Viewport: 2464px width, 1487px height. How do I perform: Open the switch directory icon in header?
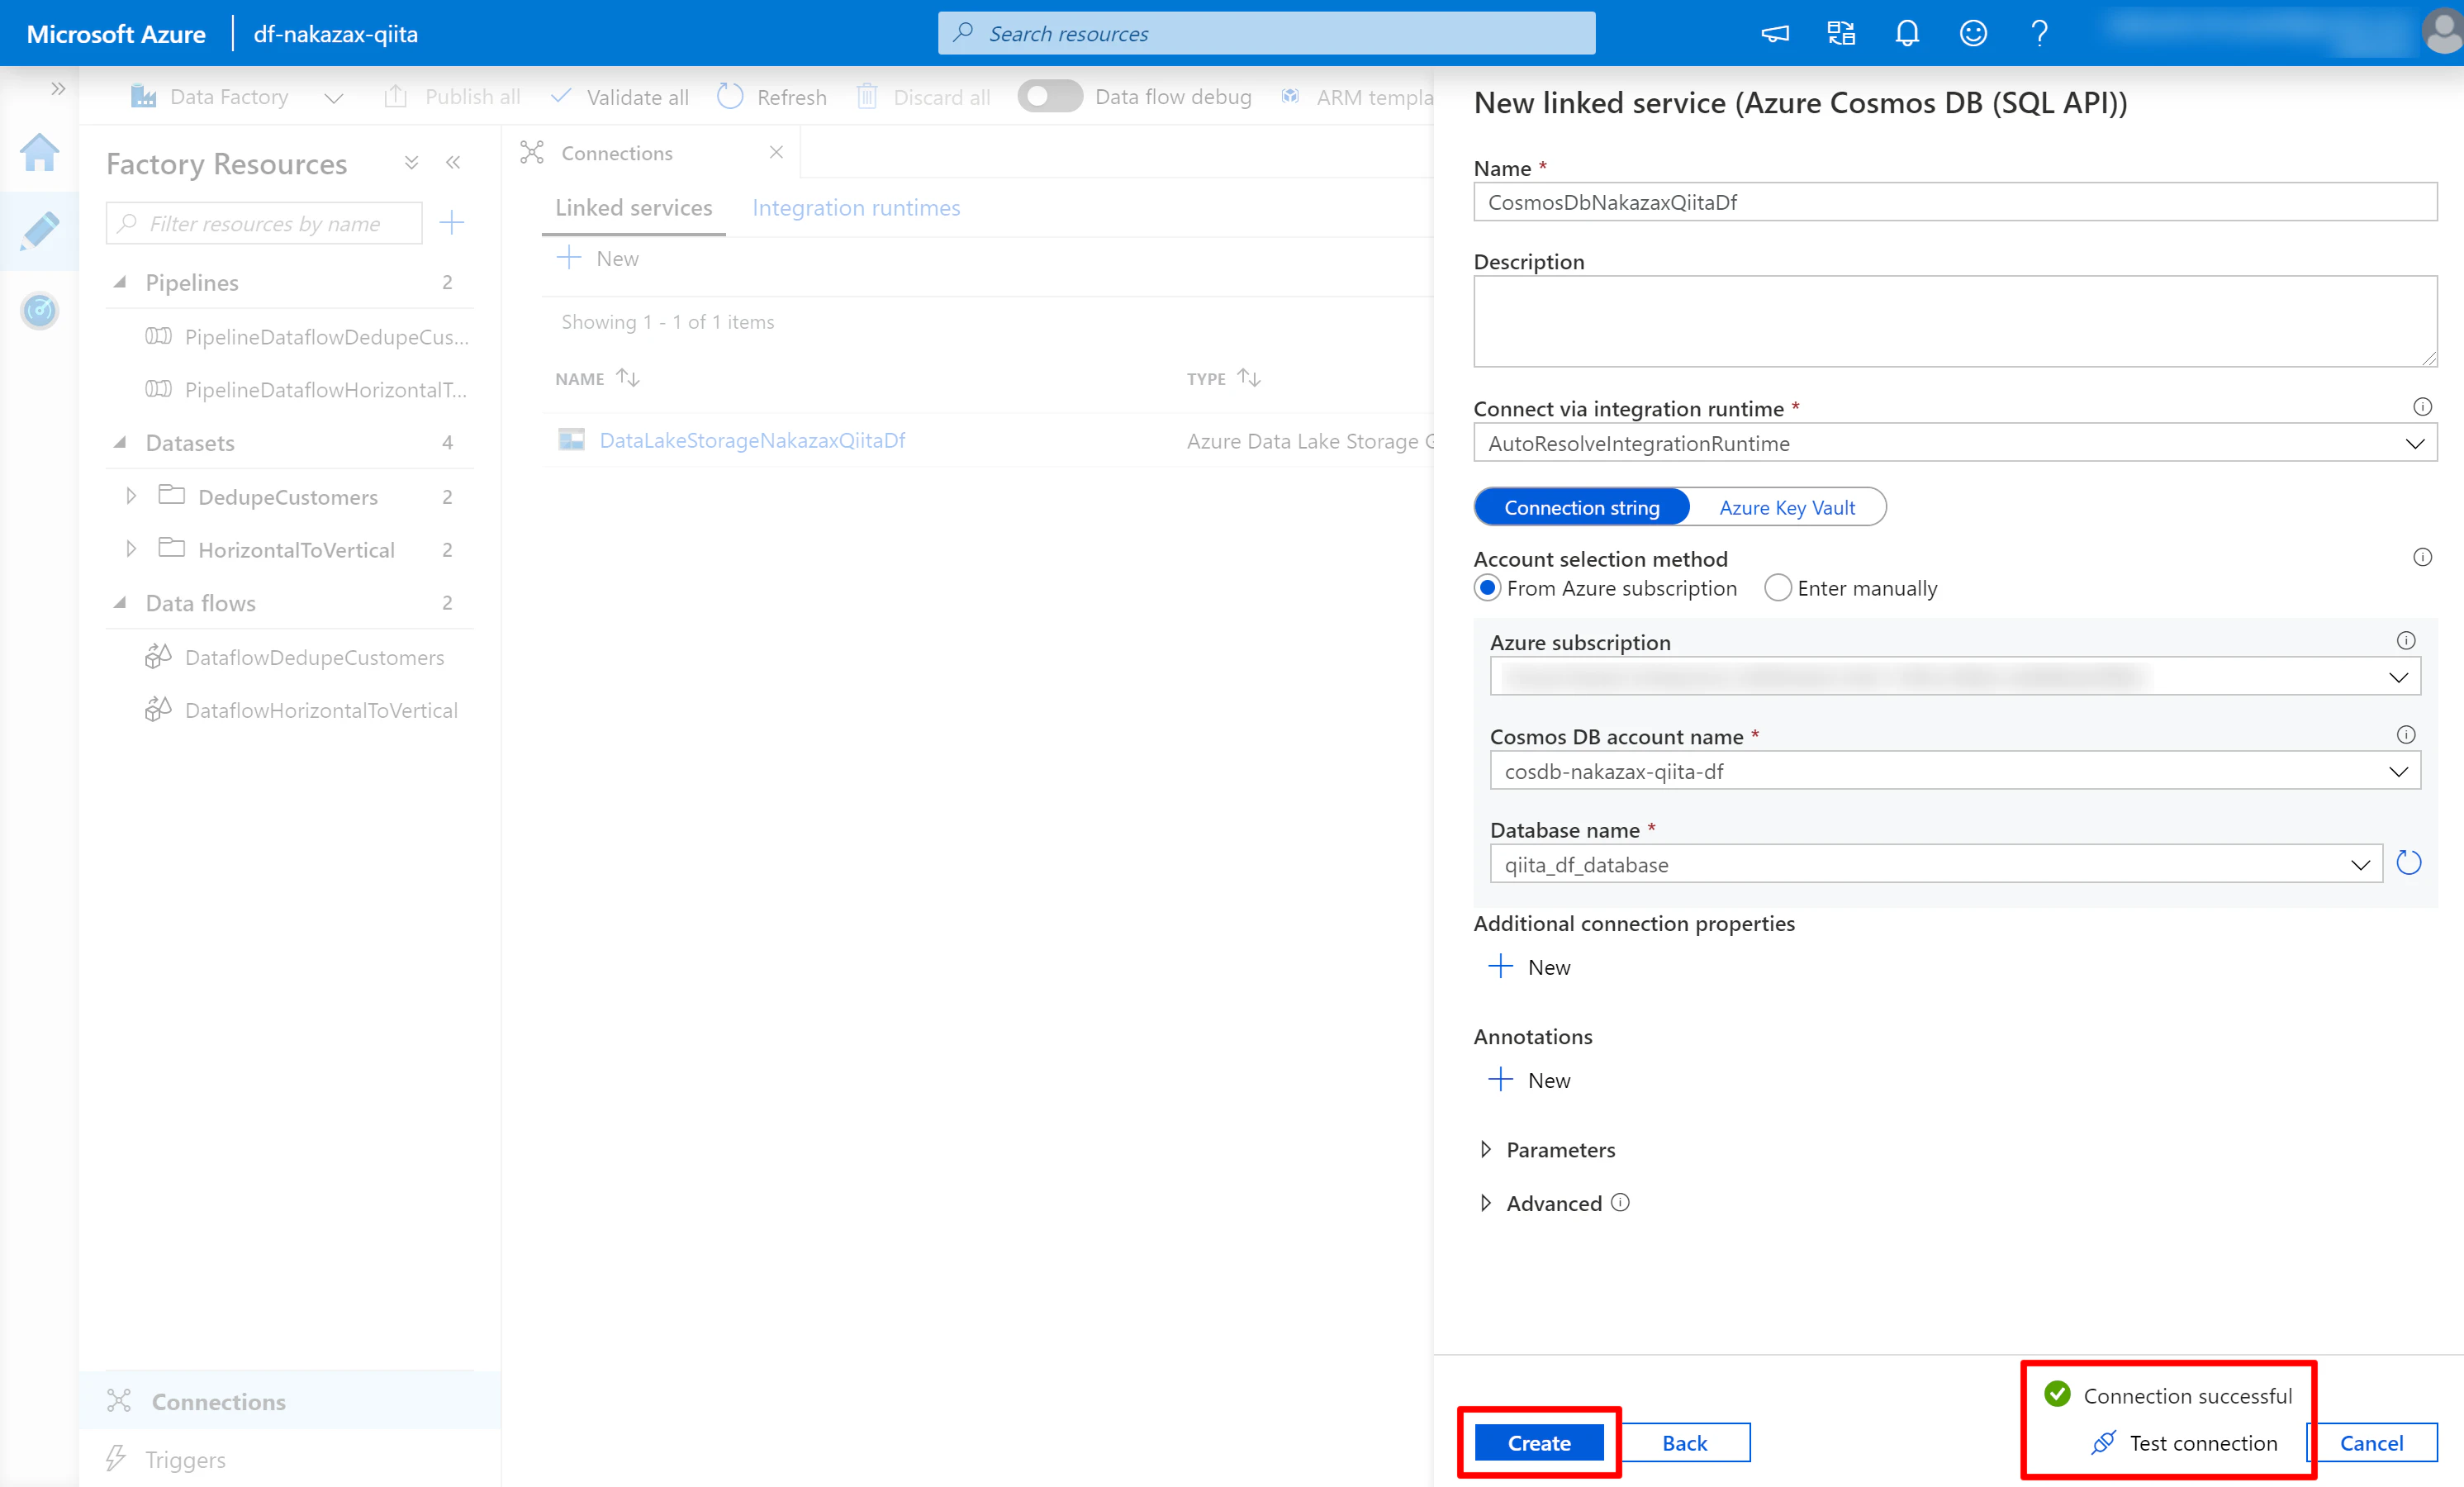tap(1841, 34)
